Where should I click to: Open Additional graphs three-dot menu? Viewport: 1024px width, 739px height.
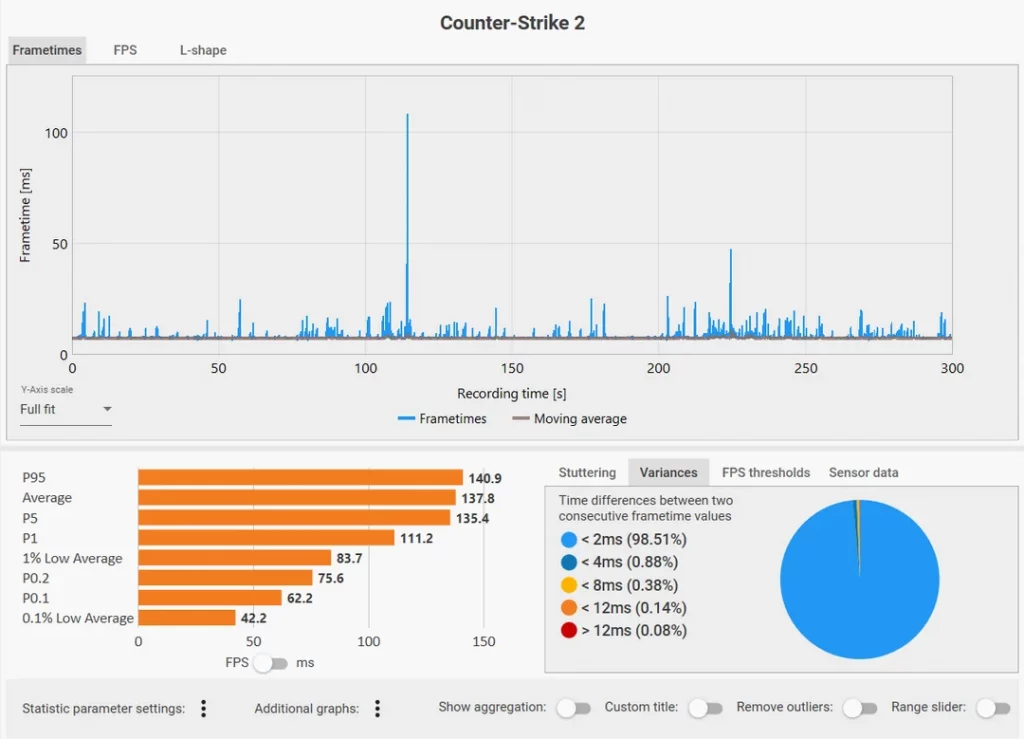[377, 708]
